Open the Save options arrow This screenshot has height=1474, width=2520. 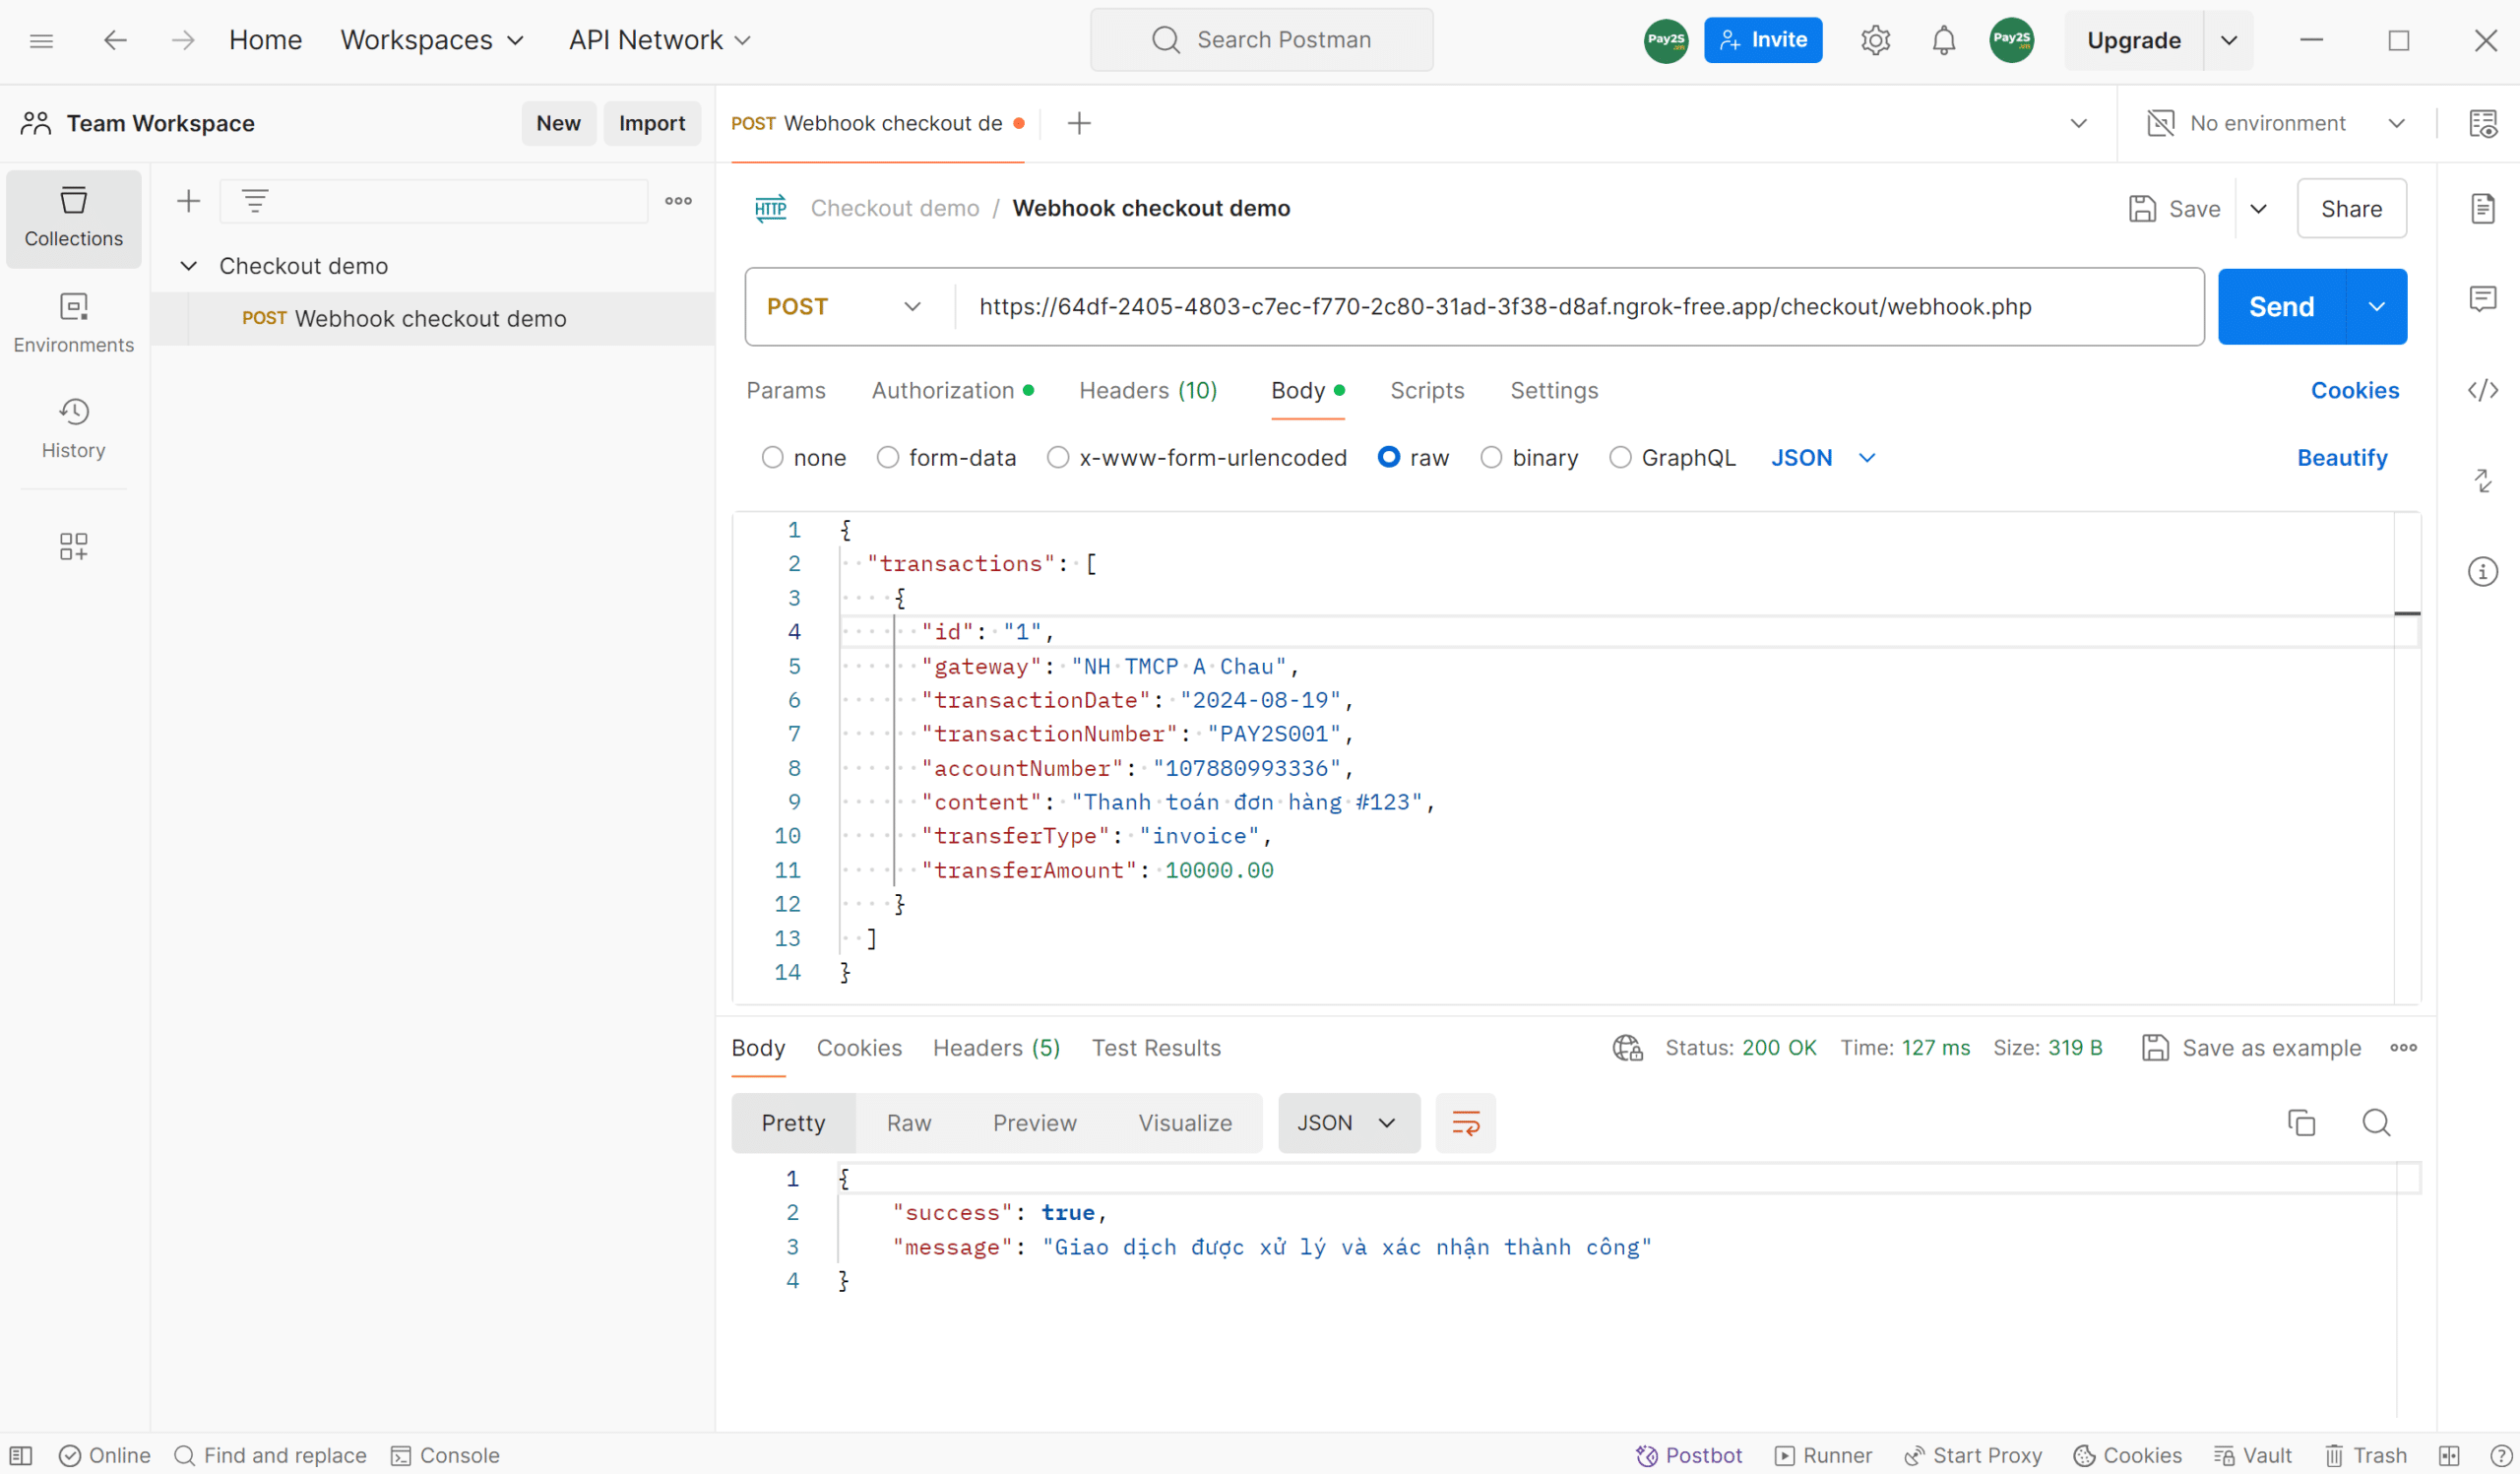tap(2258, 208)
